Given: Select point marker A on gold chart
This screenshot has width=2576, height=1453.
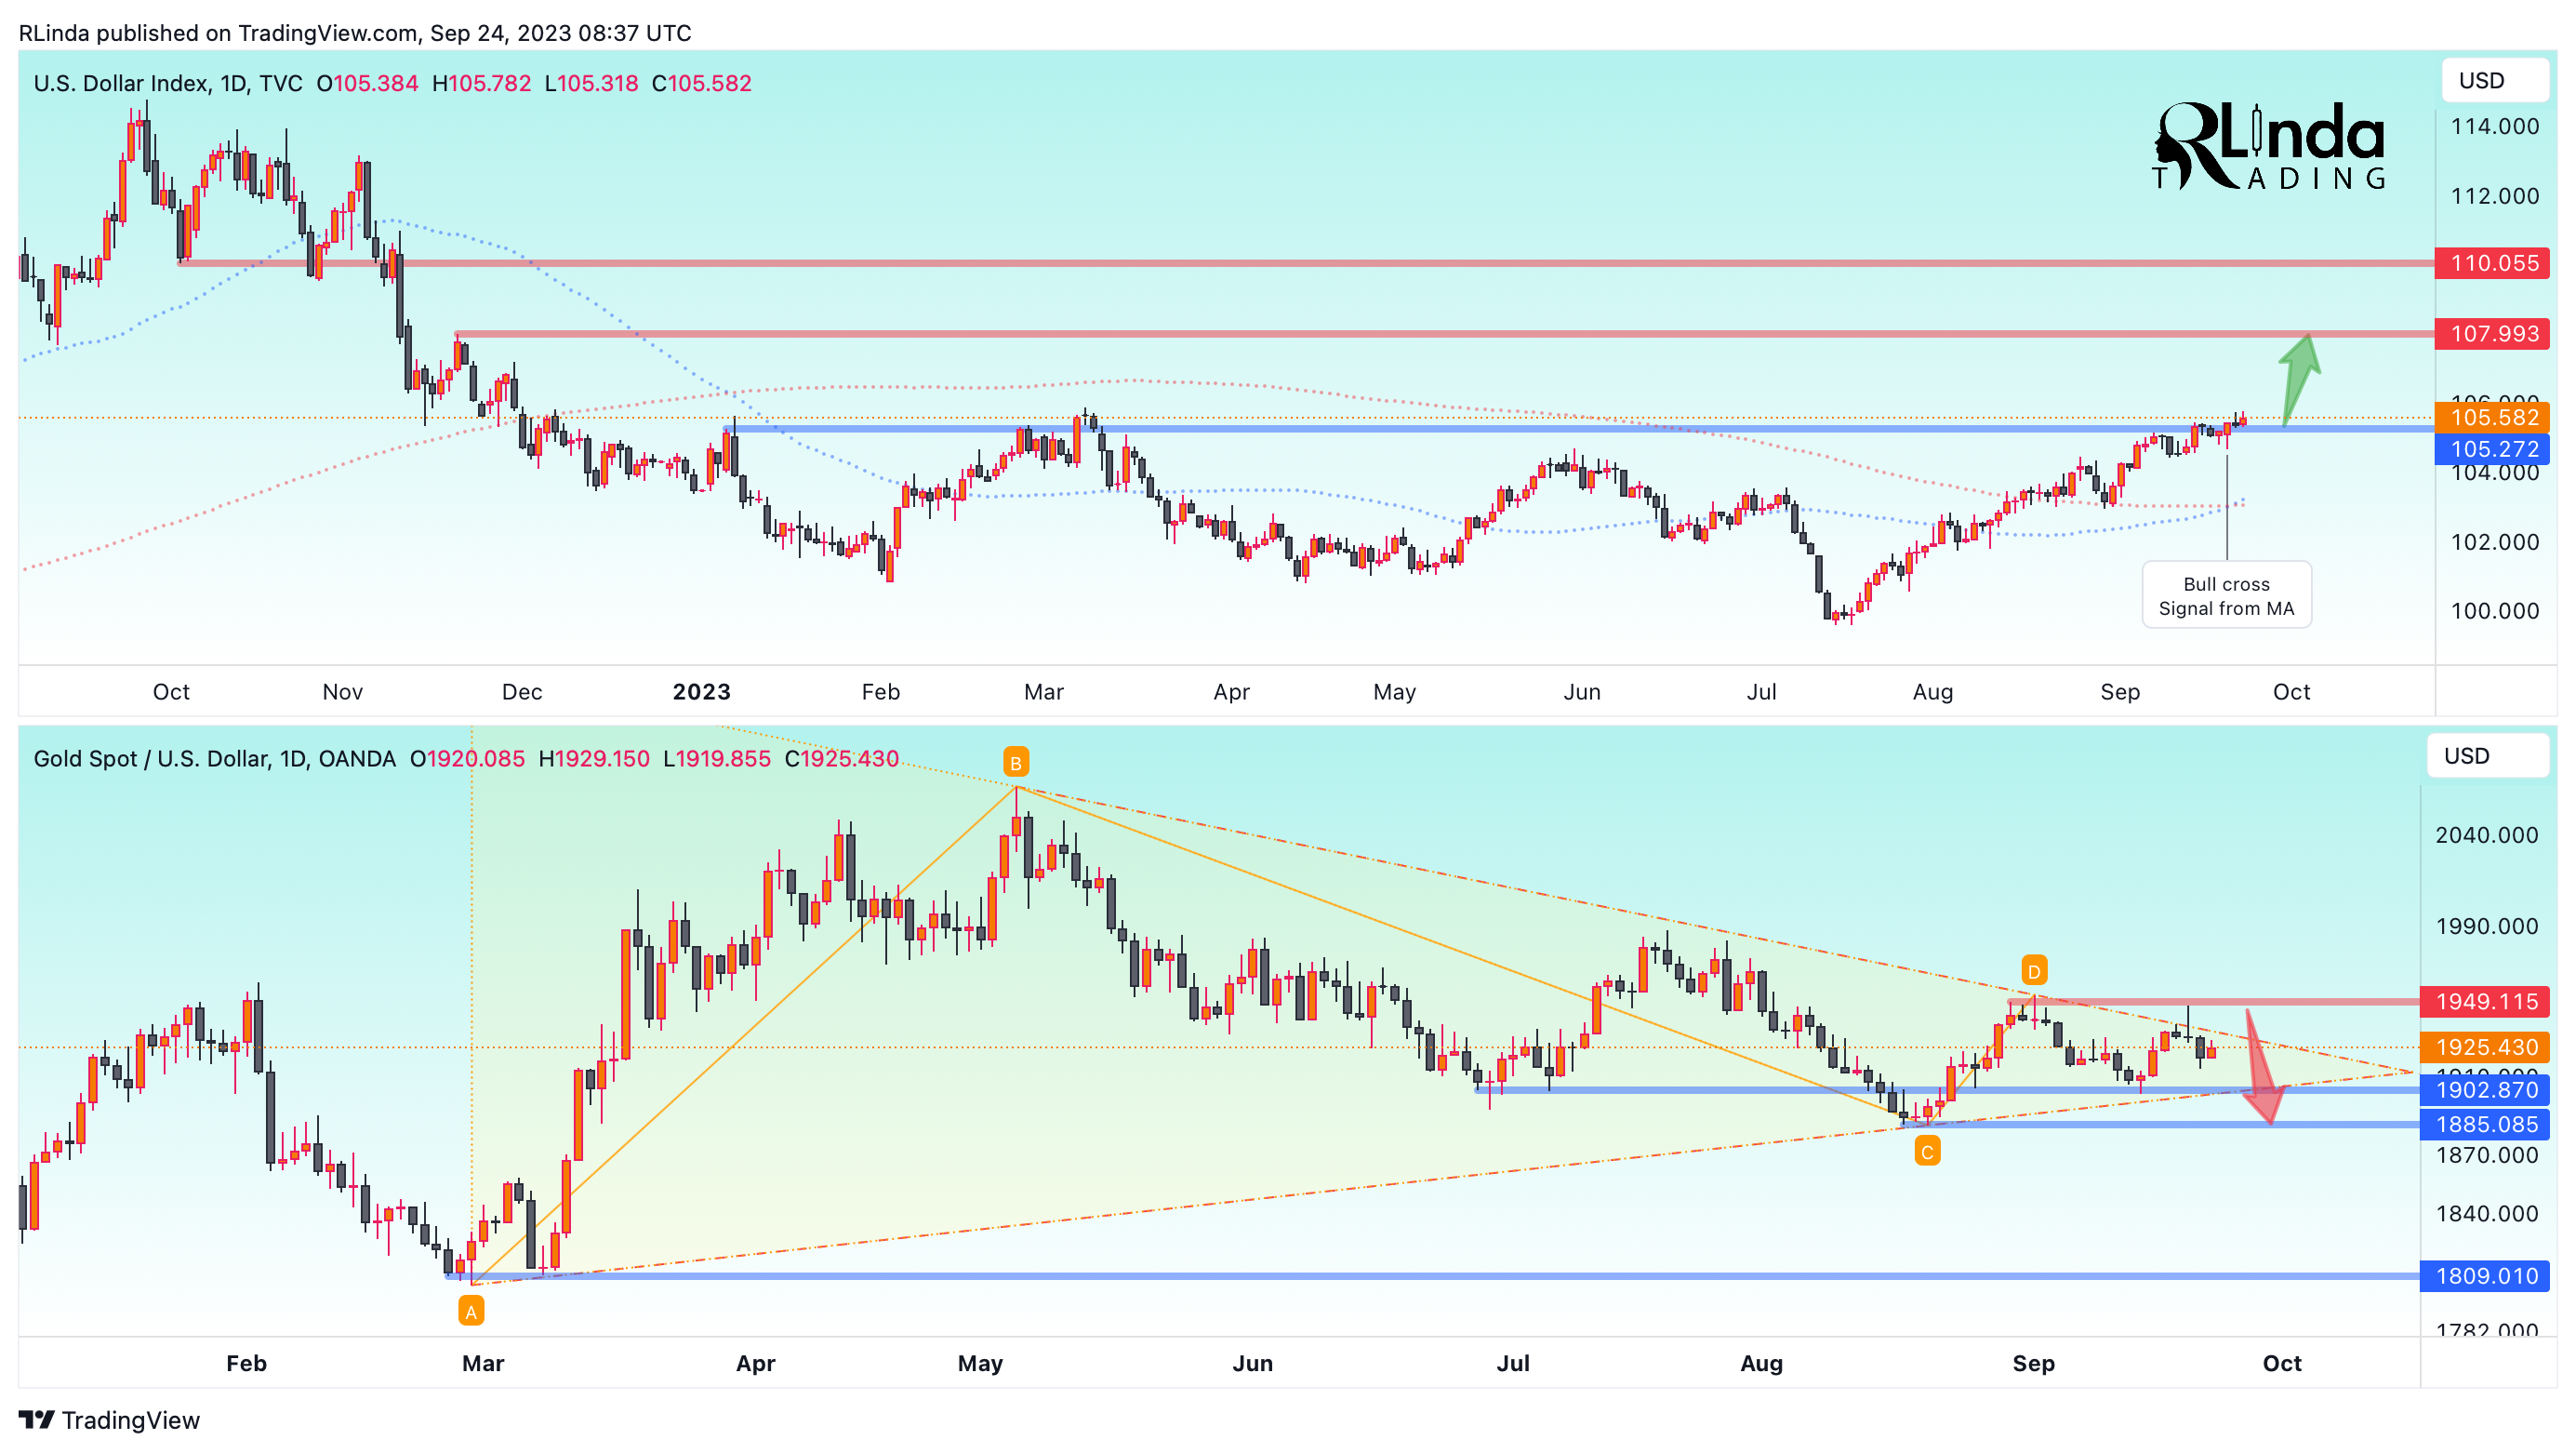Looking at the screenshot, I should pos(471,1311).
